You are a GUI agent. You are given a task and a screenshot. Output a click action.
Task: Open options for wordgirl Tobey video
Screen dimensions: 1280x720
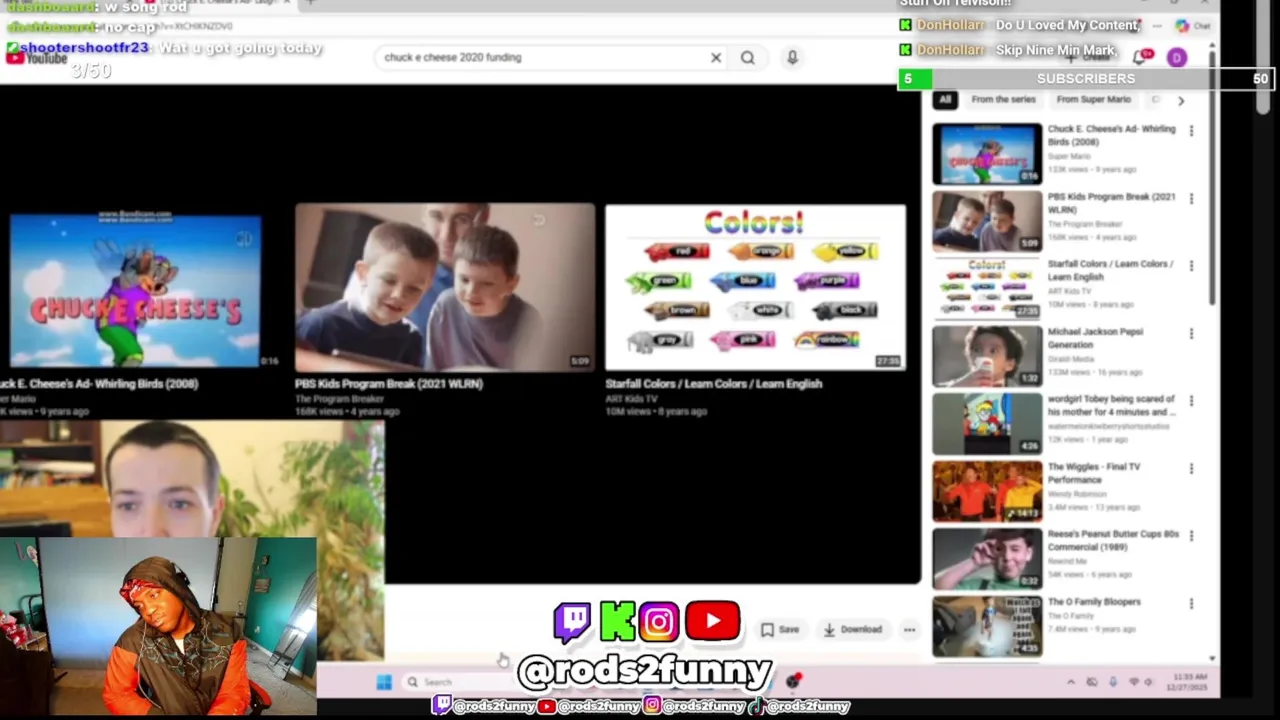point(1191,401)
